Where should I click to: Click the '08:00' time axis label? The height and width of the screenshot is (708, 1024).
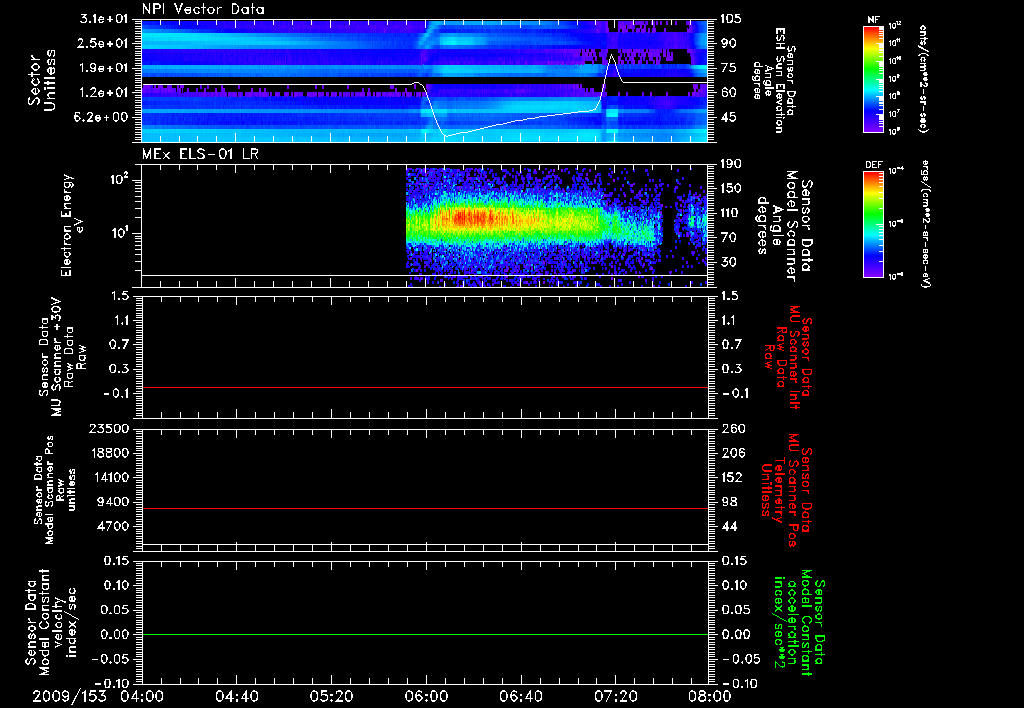coord(709,696)
